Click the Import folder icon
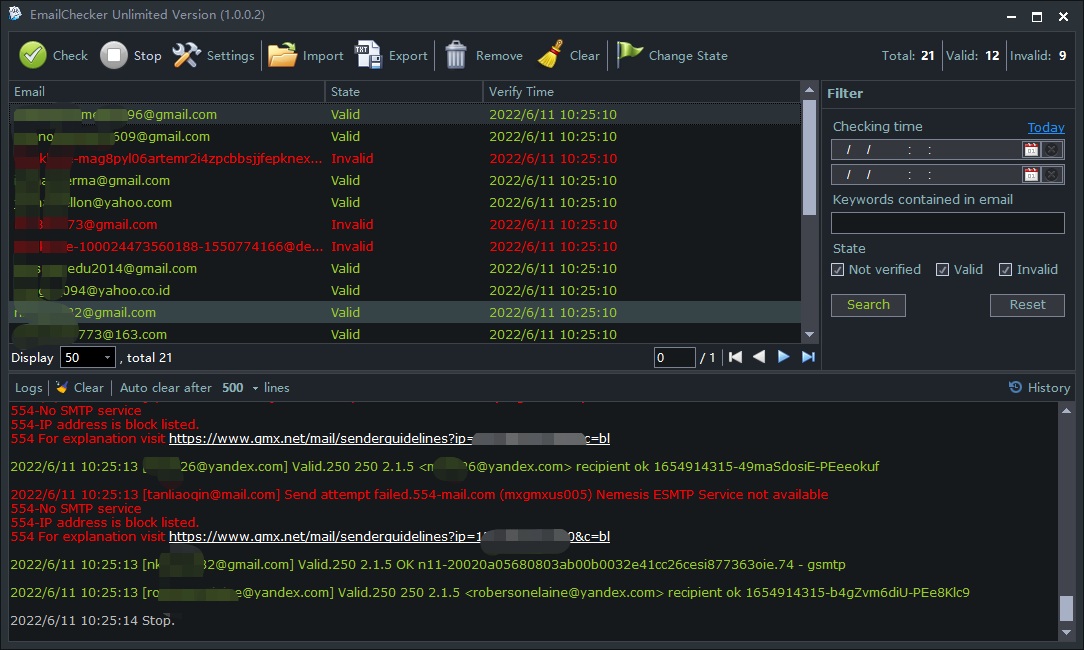This screenshot has width=1084, height=650. pyautogui.click(x=283, y=55)
